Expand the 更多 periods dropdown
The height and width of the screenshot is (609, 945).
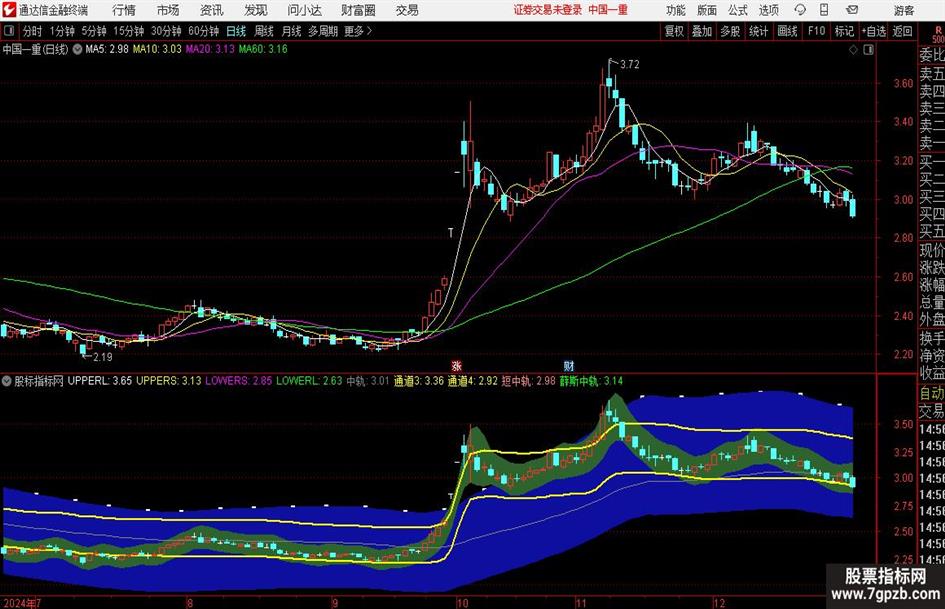358,31
